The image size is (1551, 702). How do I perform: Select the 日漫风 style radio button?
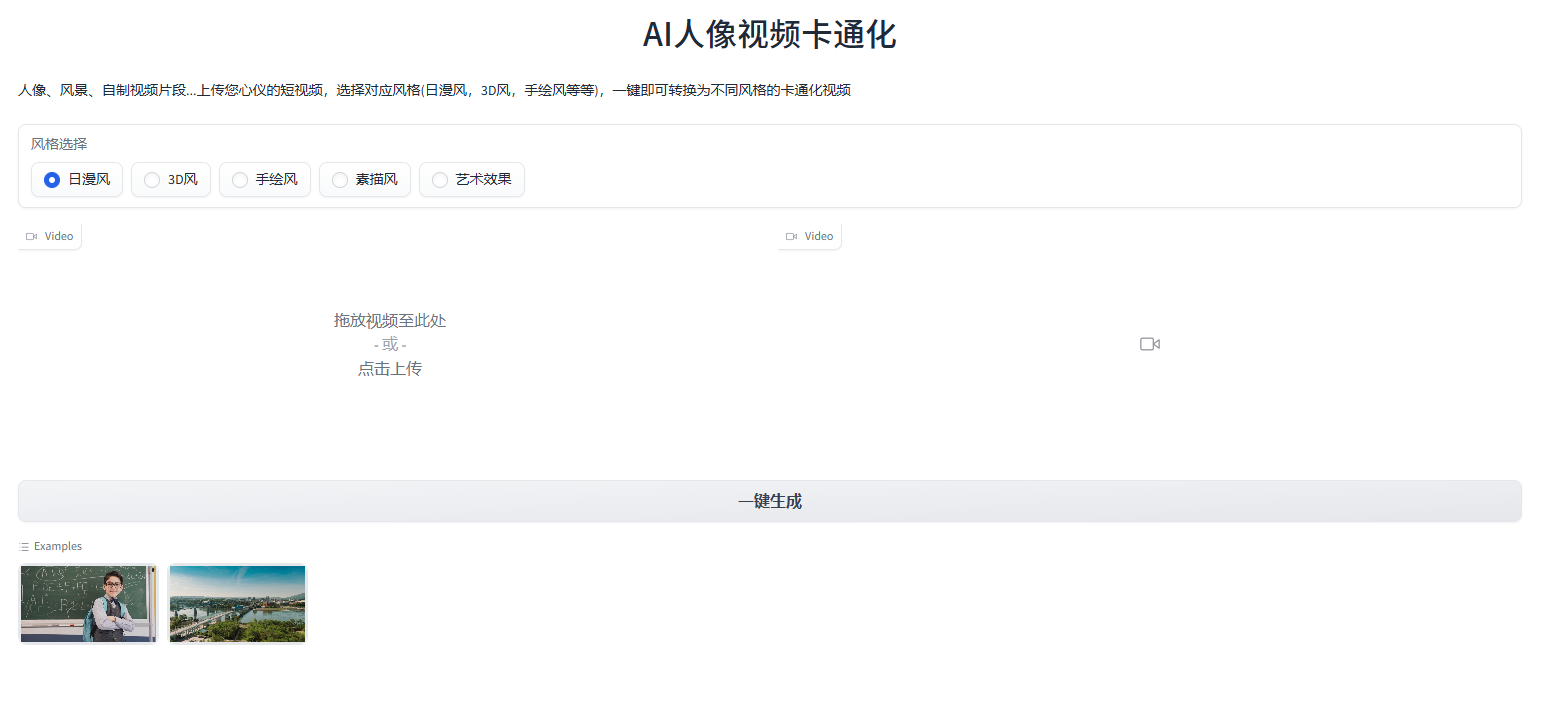click(x=53, y=180)
